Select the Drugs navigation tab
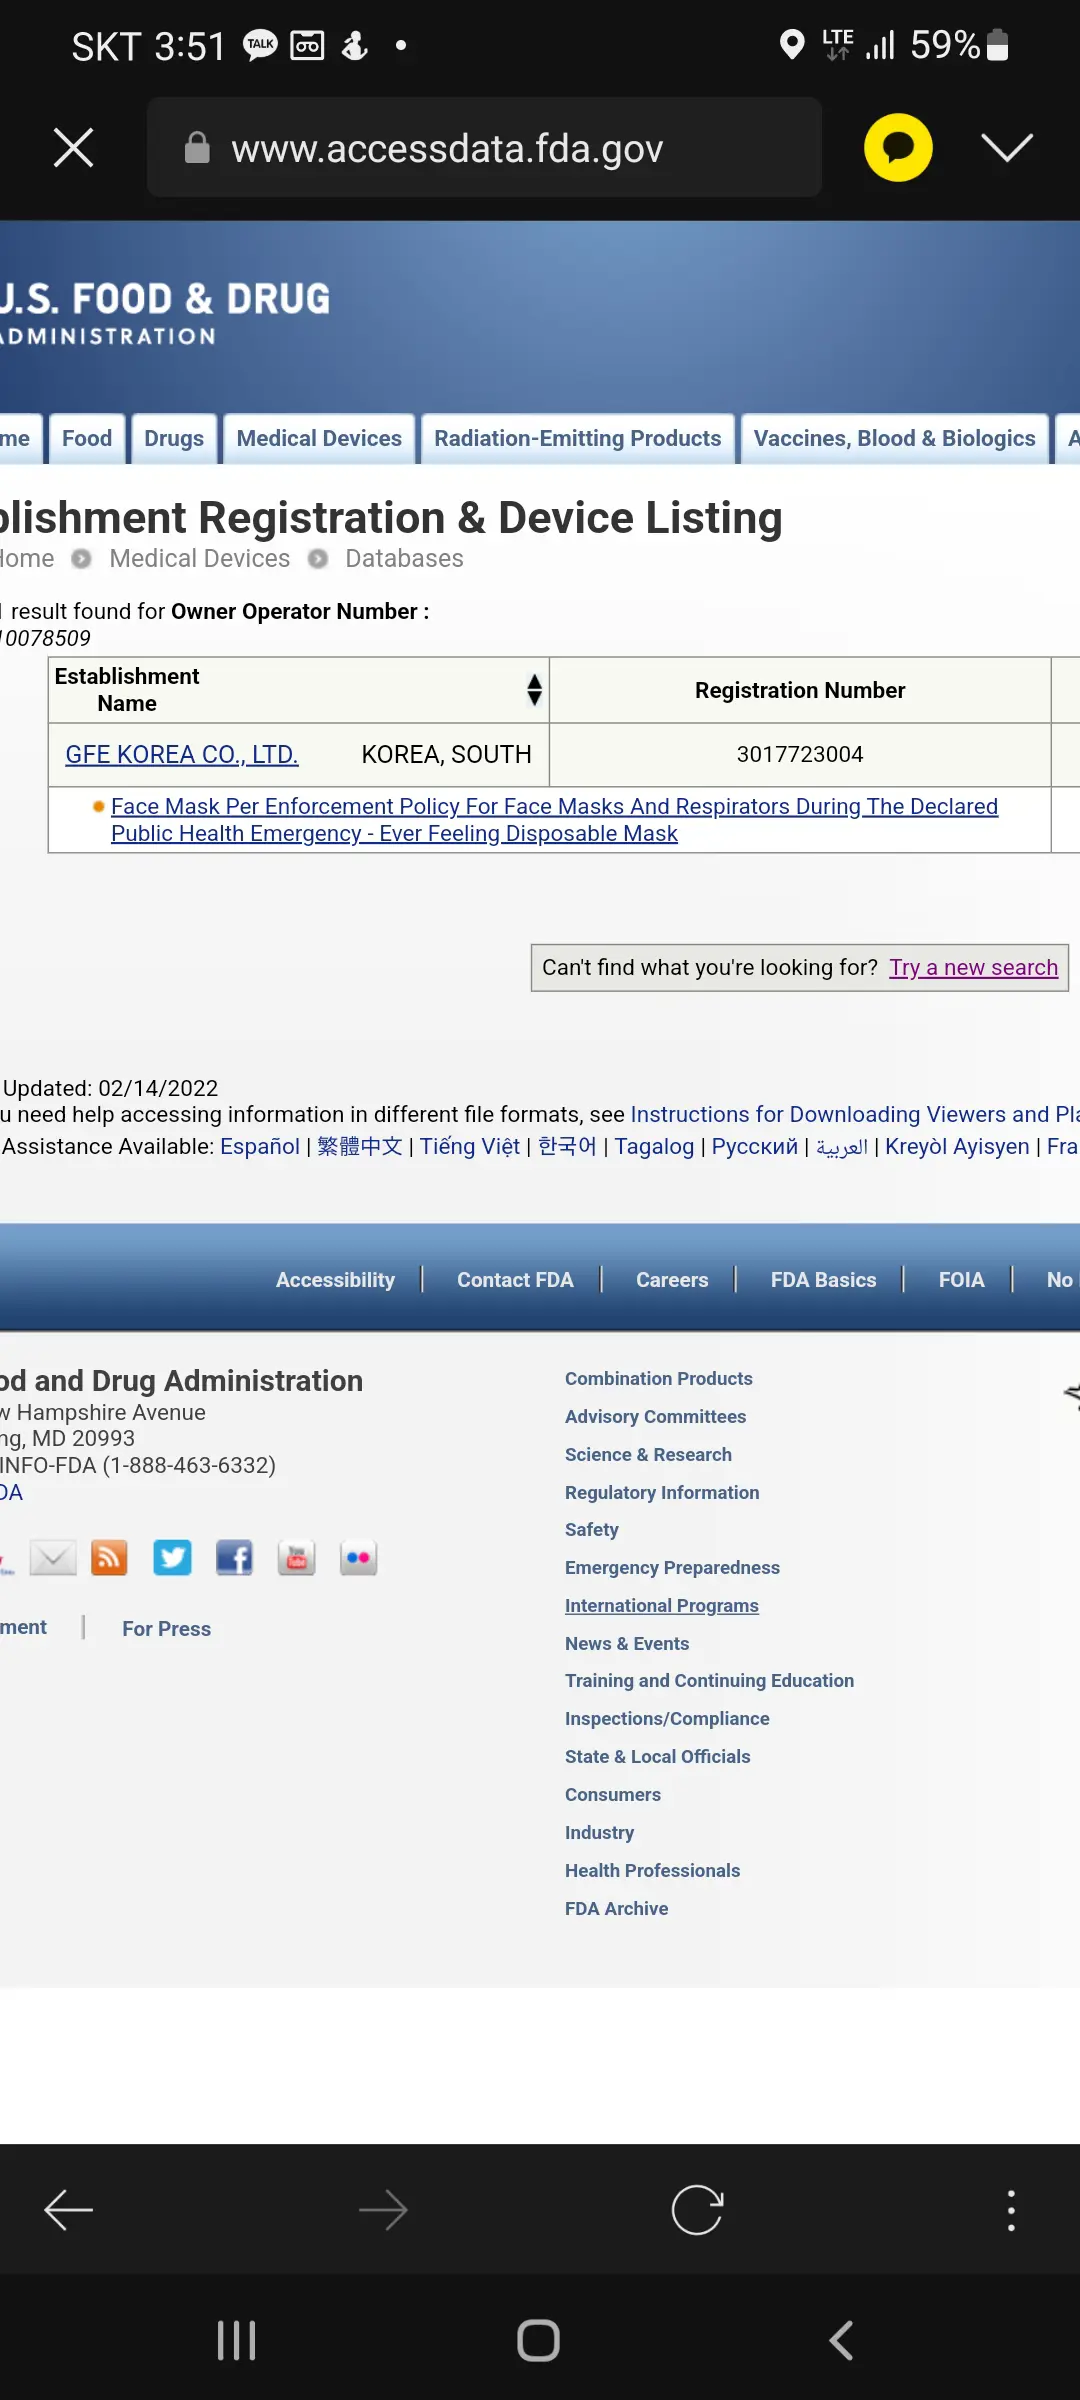This screenshot has height=2400, width=1080. [x=174, y=439]
